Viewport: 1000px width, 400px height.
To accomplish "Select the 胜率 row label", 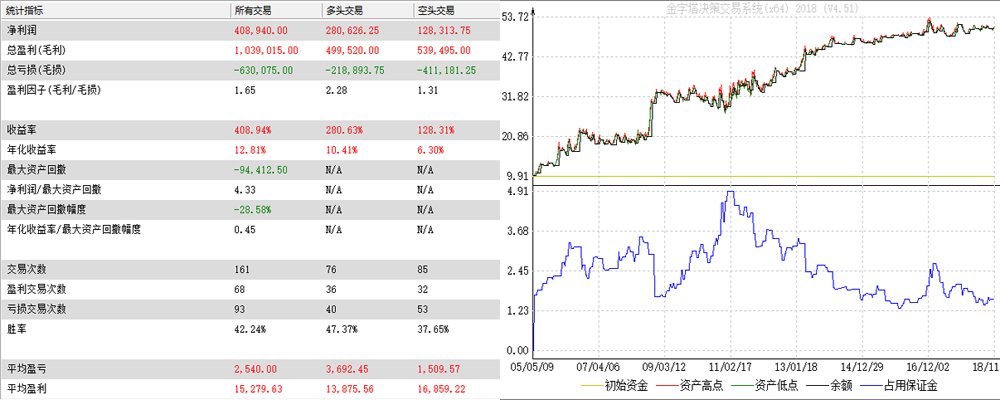I will pyautogui.click(x=16, y=328).
